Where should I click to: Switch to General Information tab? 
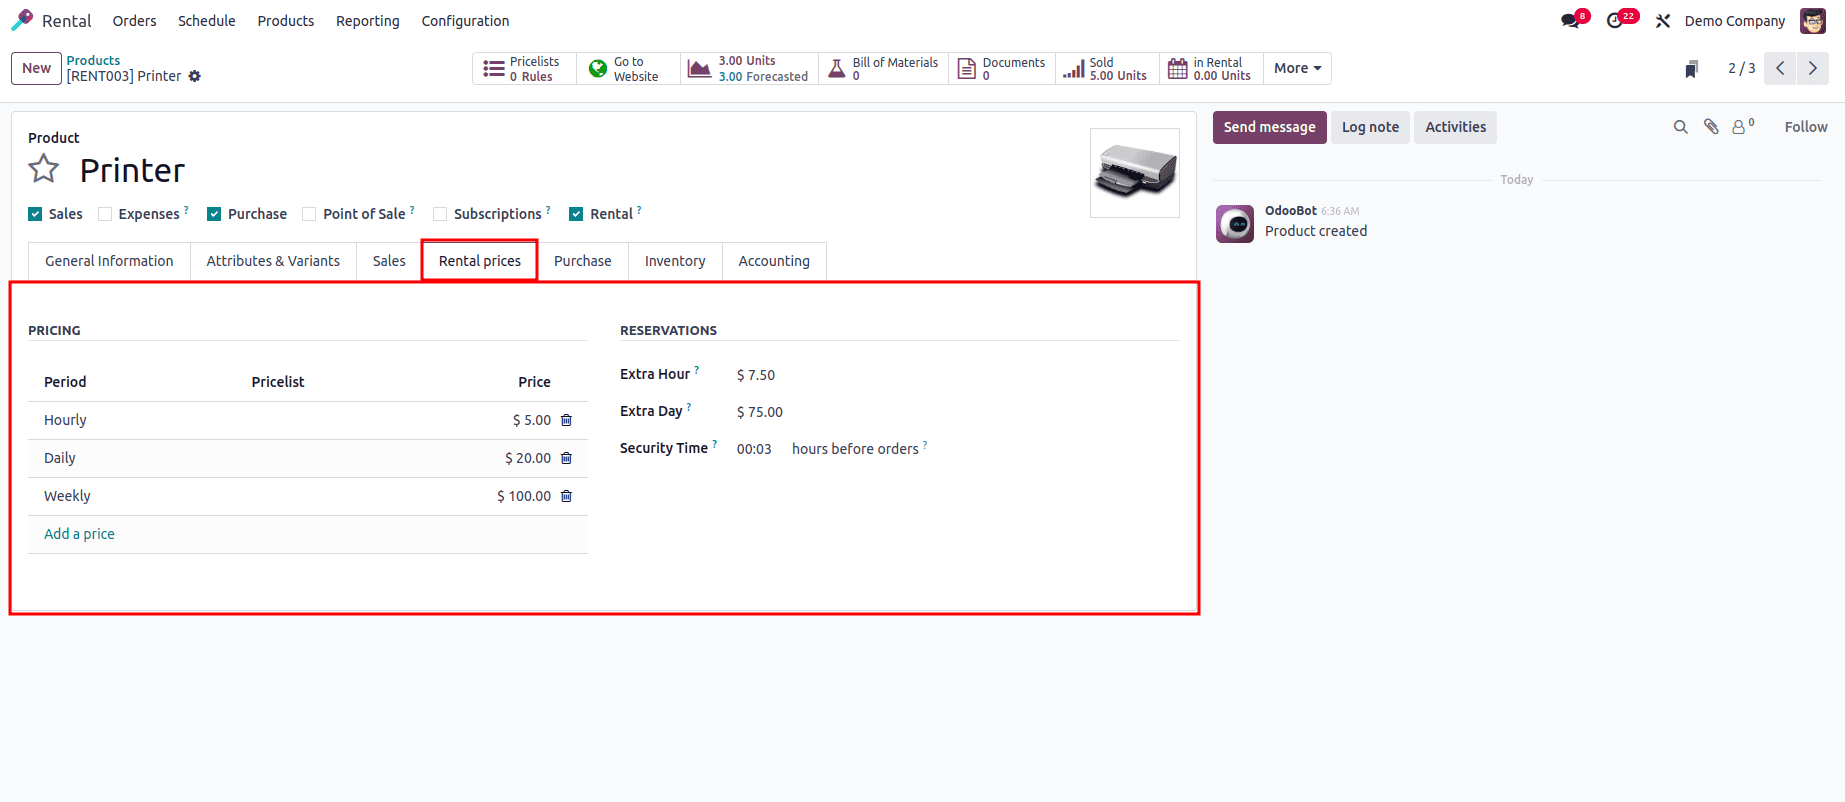point(109,261)
